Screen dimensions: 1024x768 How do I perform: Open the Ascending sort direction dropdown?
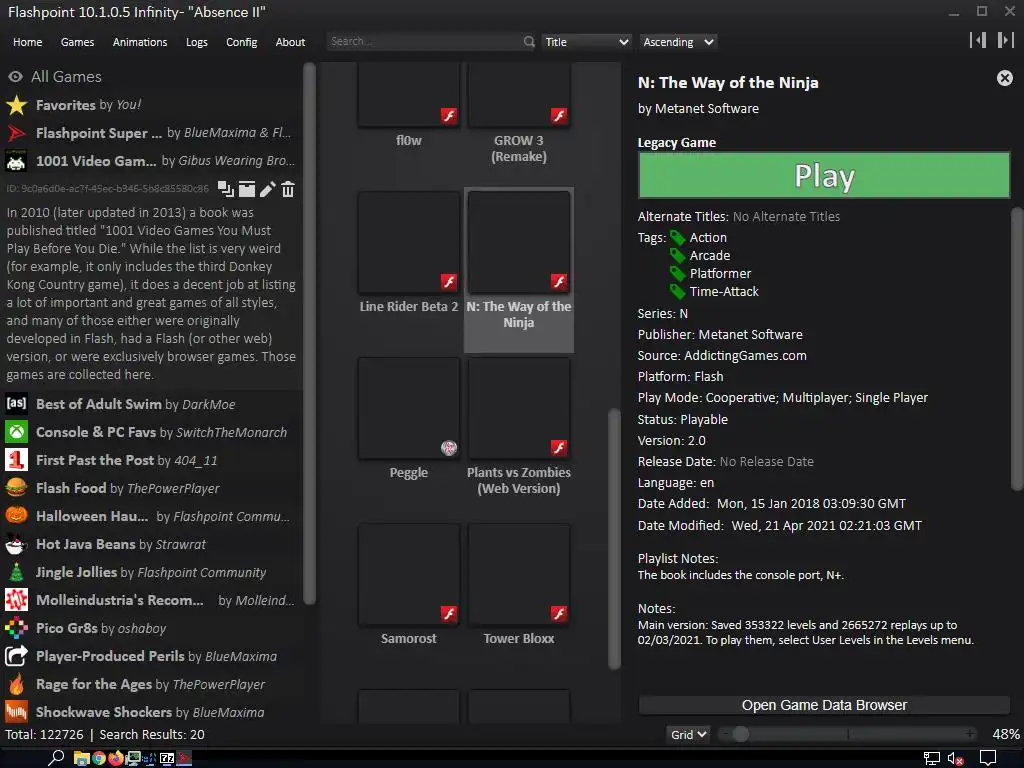(x=679, y=42)
